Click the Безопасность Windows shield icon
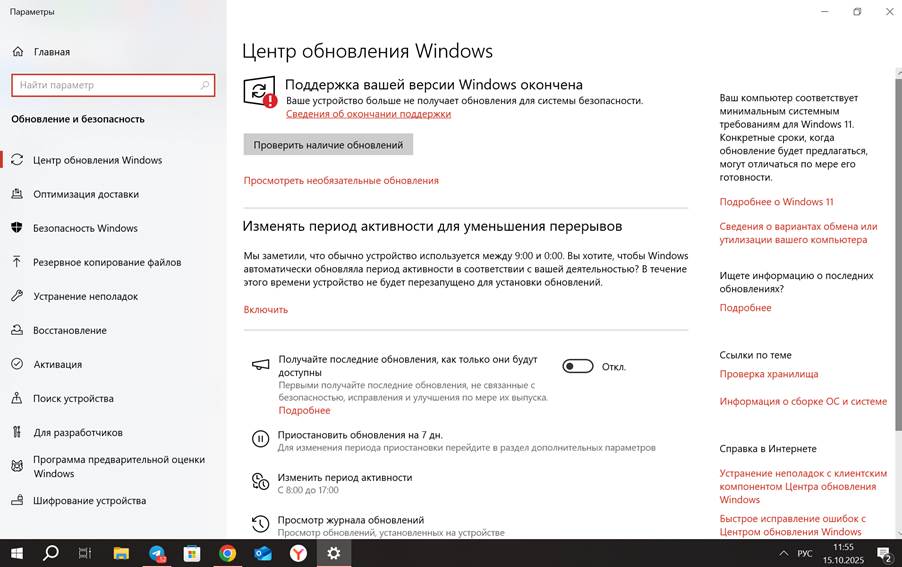This screenshot has width=902, height=567. click(x=17, y=228)
